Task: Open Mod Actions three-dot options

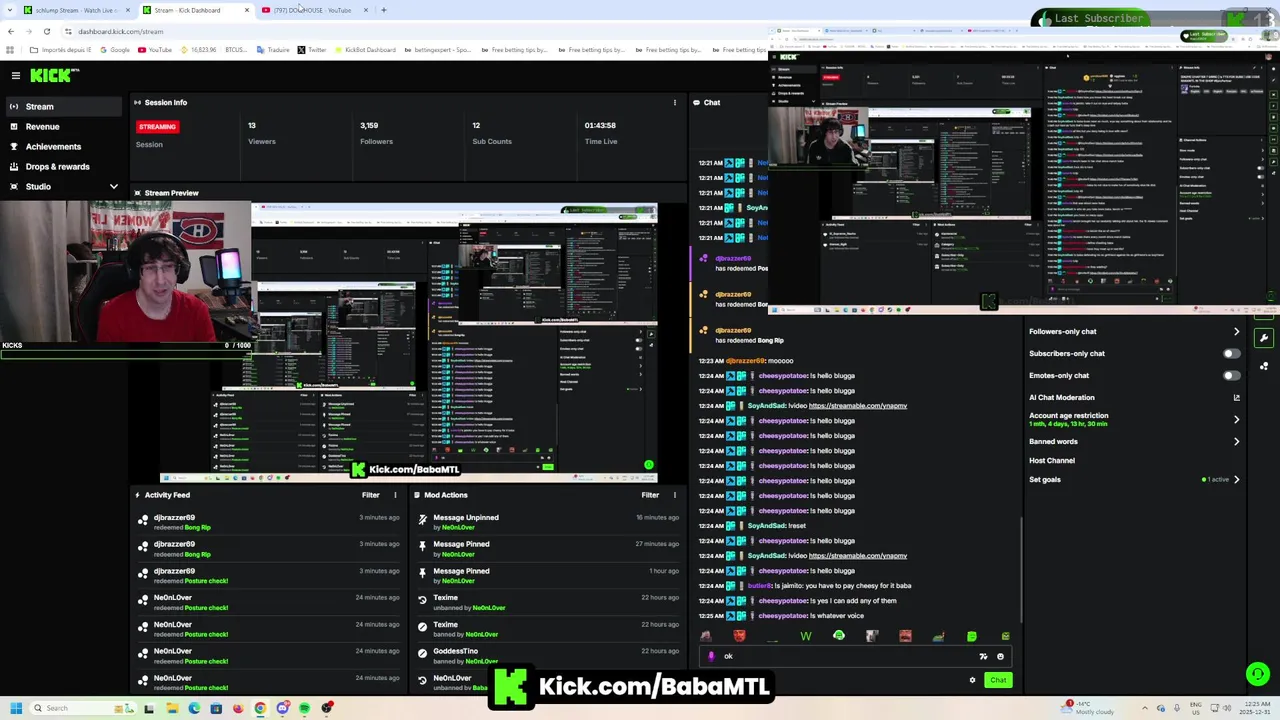Action: 675,495
